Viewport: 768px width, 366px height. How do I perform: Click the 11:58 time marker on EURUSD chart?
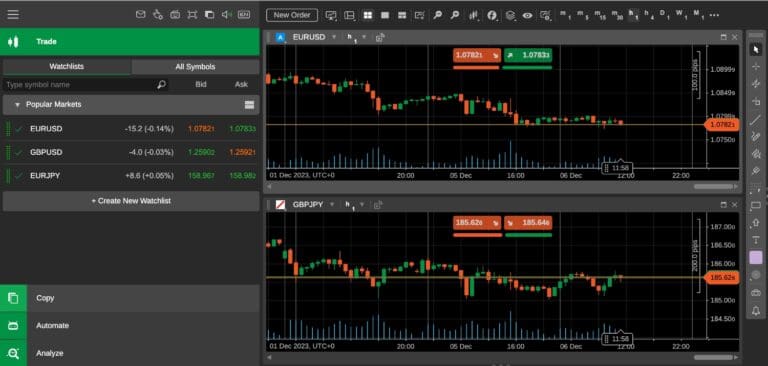tap(617, 168)
